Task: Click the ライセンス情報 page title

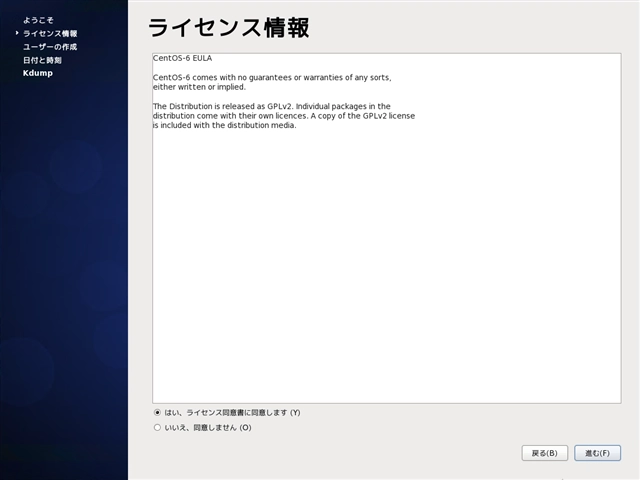Action: click(x=229, y=28)
